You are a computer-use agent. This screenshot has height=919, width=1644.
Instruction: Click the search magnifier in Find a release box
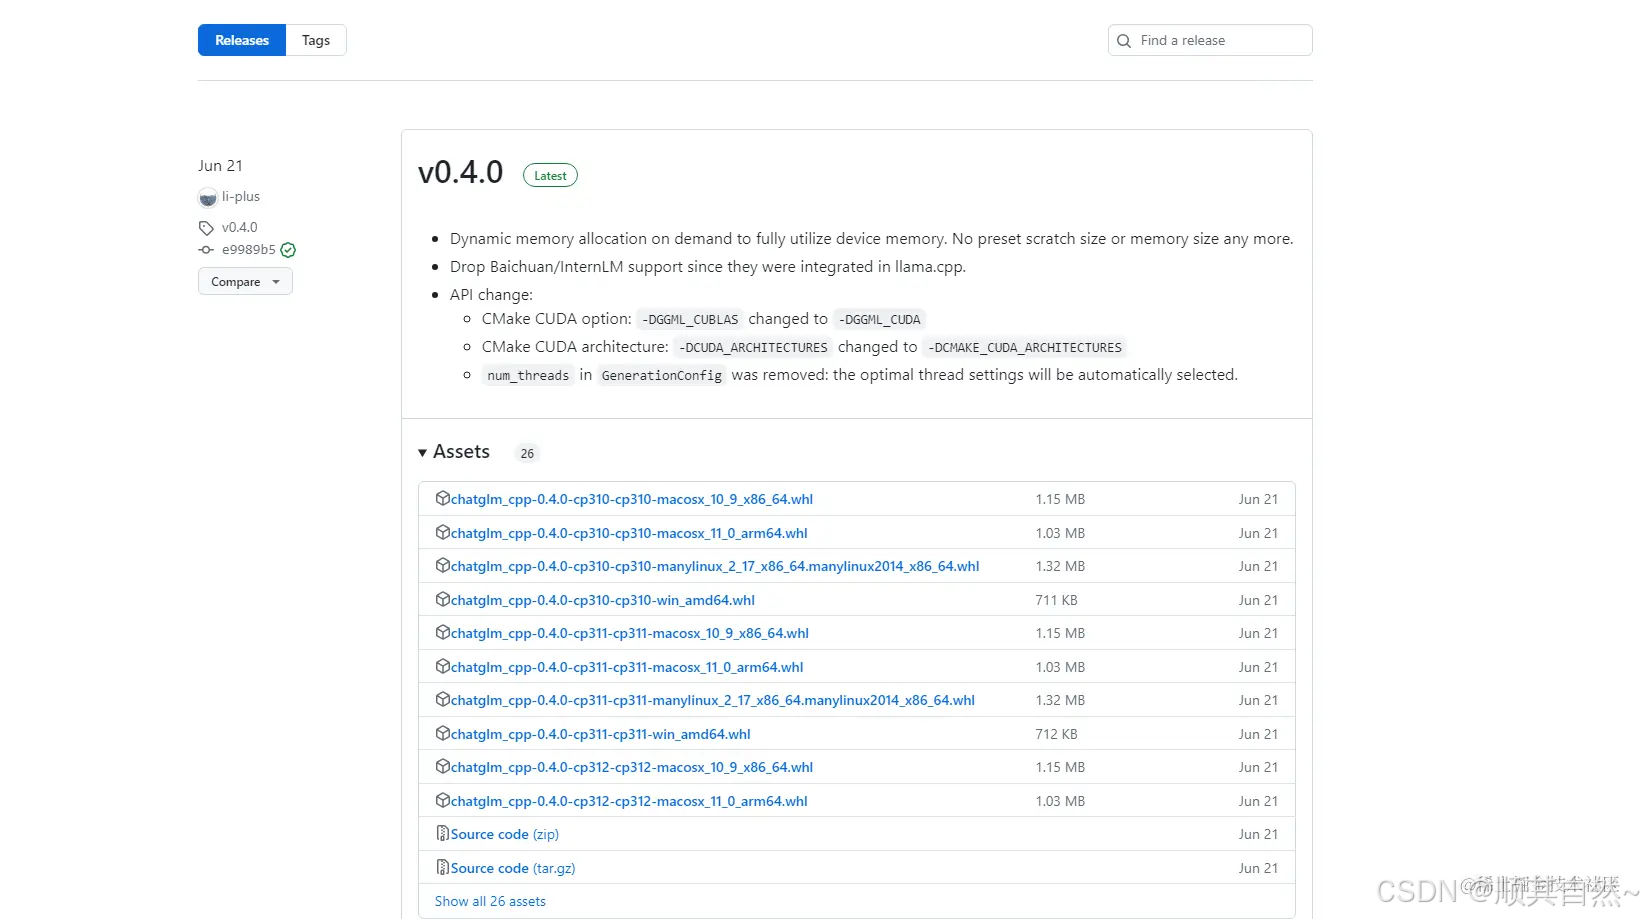(x=1124, y=40)
